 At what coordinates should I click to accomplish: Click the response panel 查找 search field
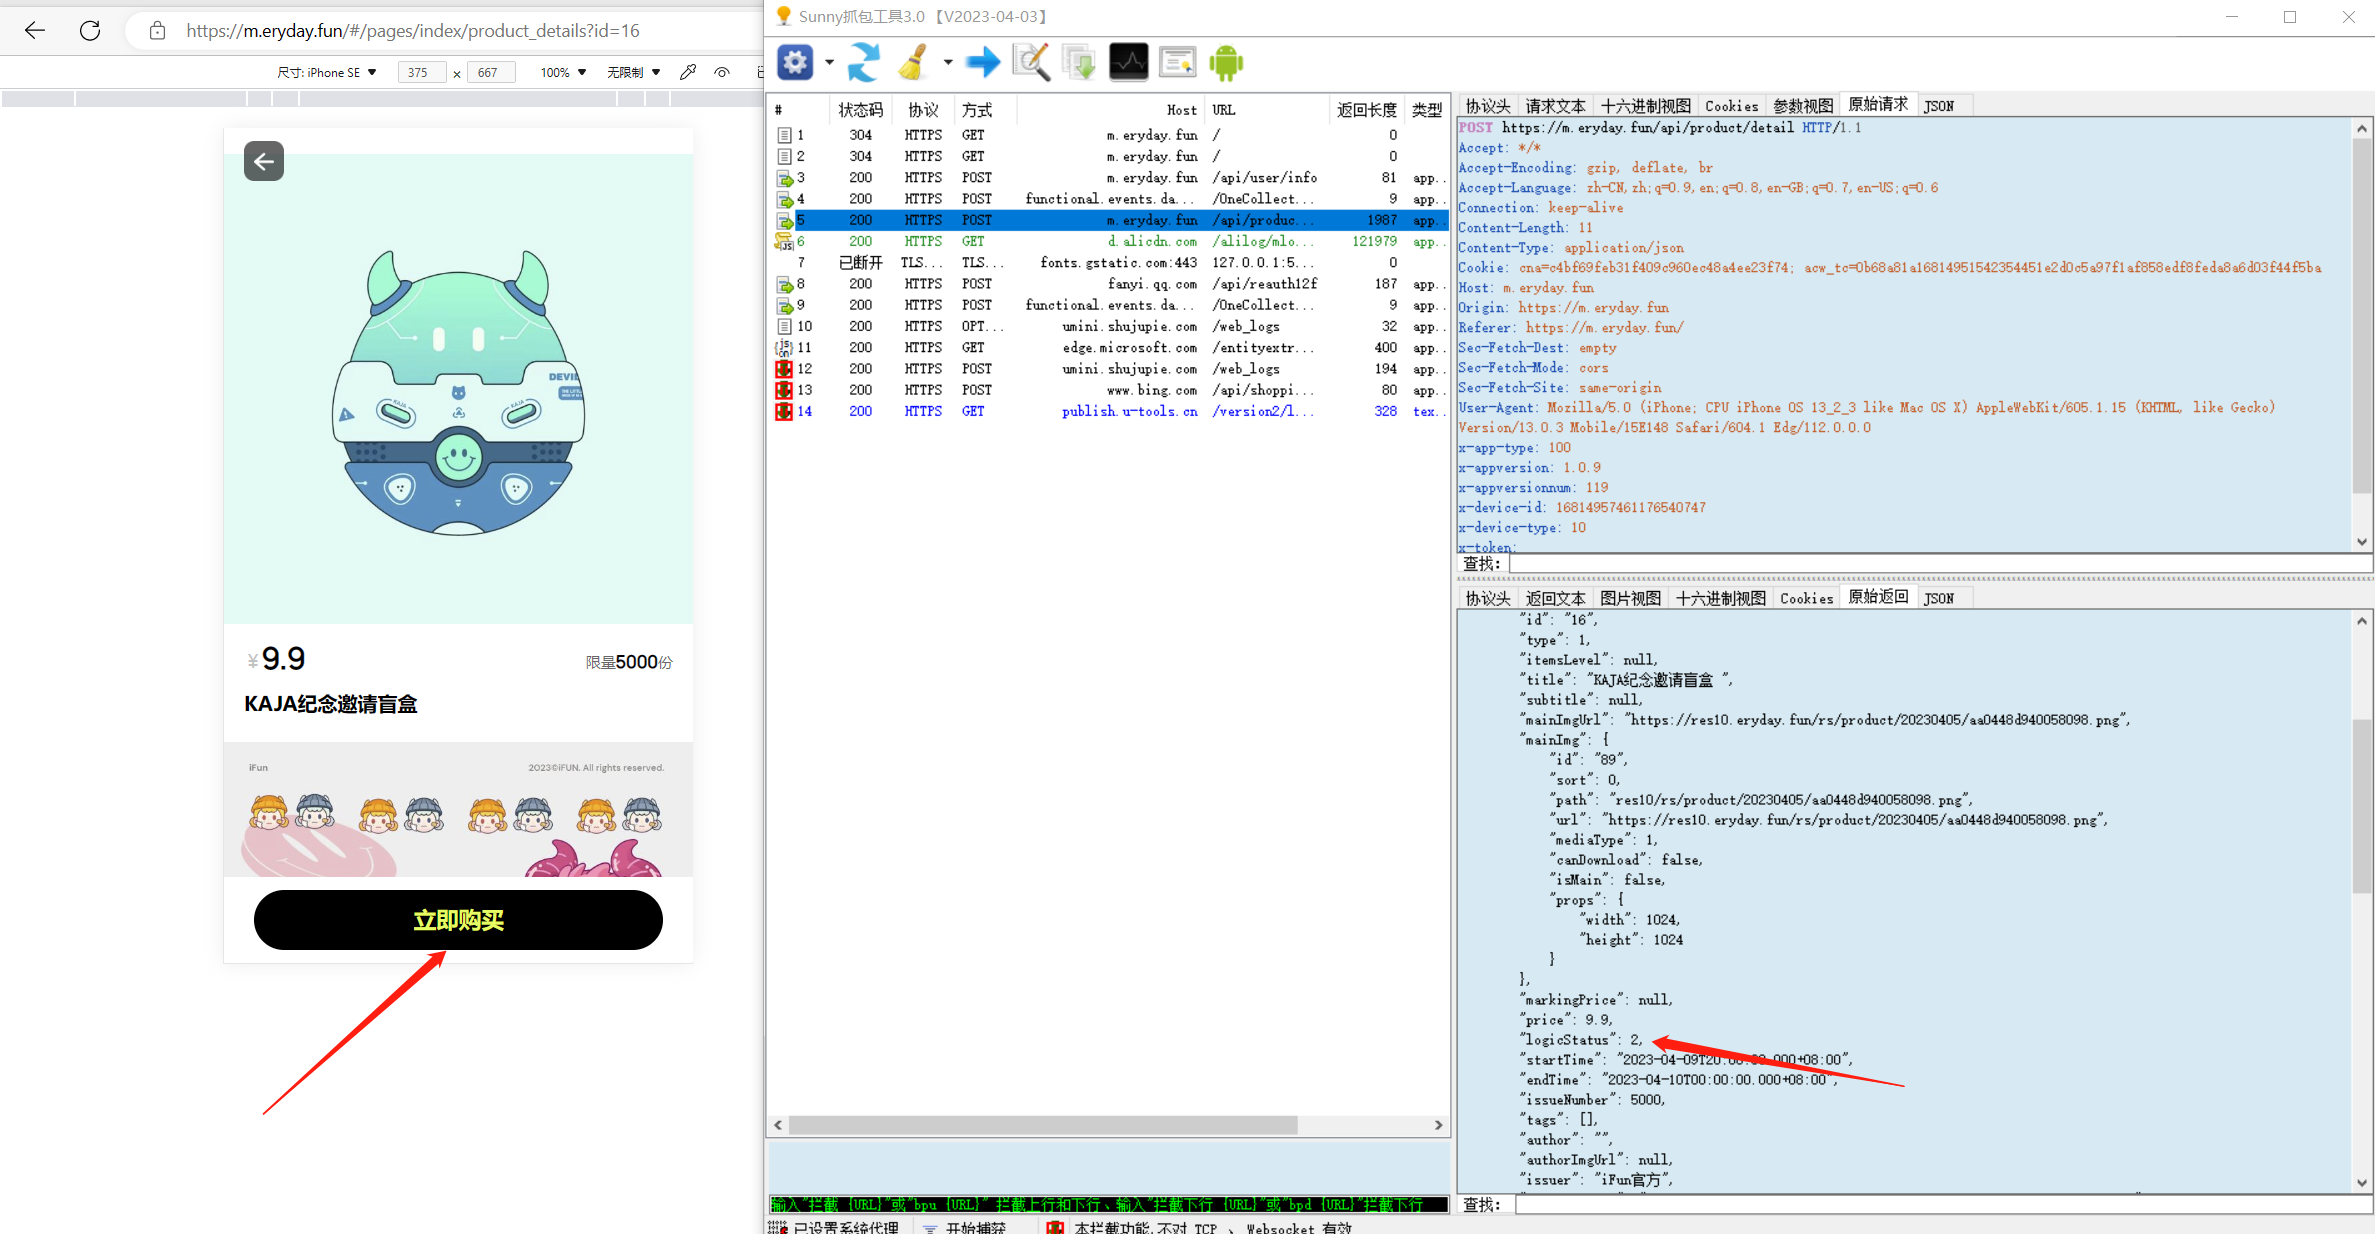click(1942, 1205)
